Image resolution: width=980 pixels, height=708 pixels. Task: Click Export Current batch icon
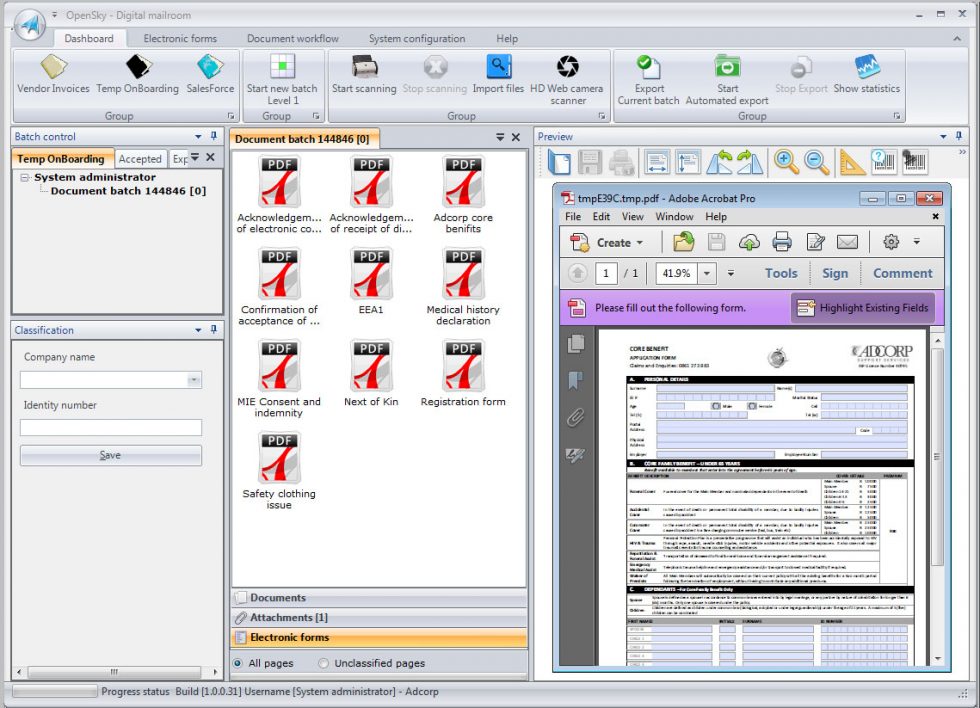tap(648, 69)
